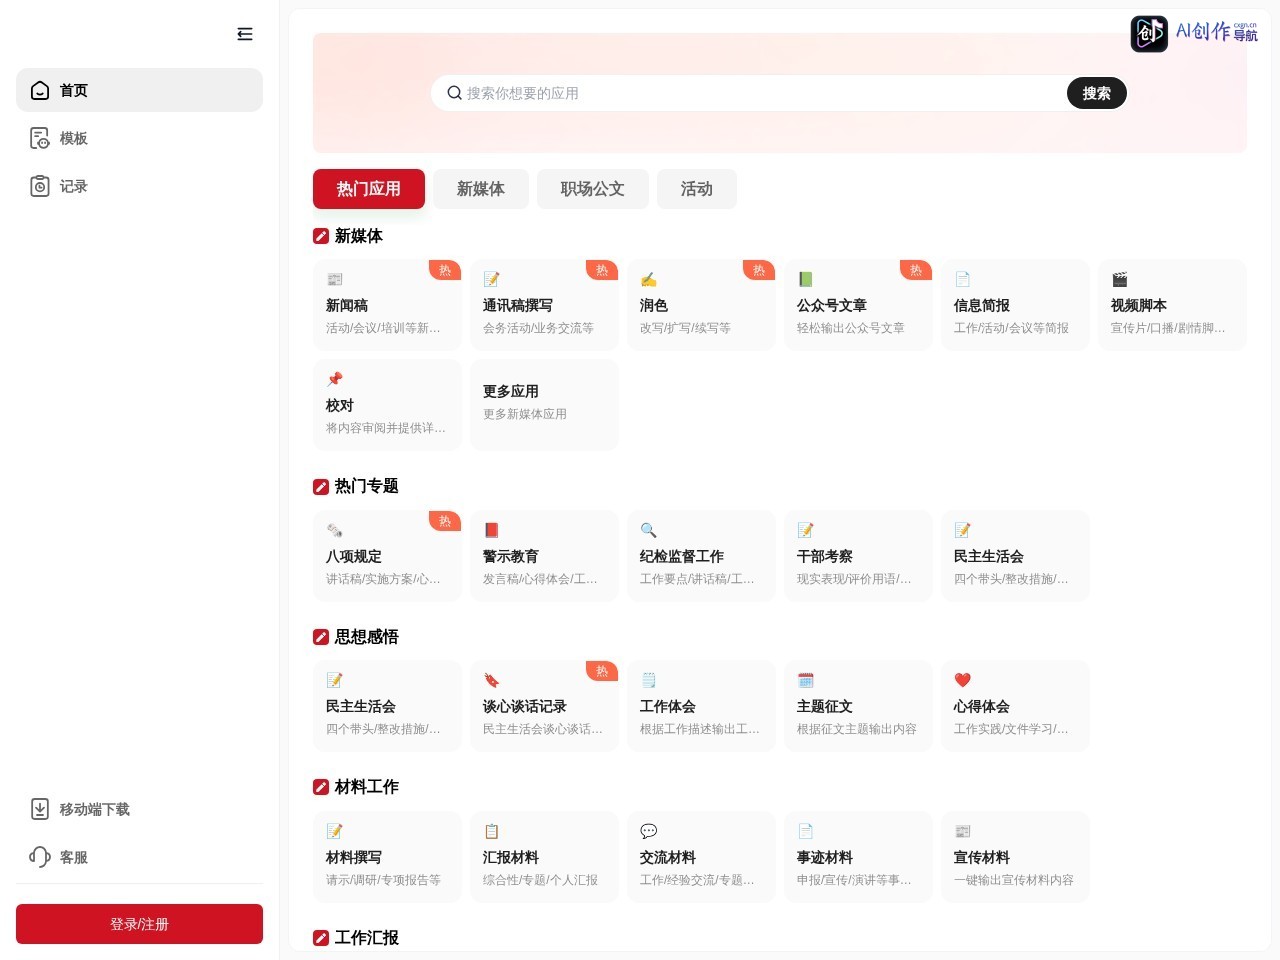Click the magnifier icon in the search field
This screenshot has width=1280, height=960.
454,93
